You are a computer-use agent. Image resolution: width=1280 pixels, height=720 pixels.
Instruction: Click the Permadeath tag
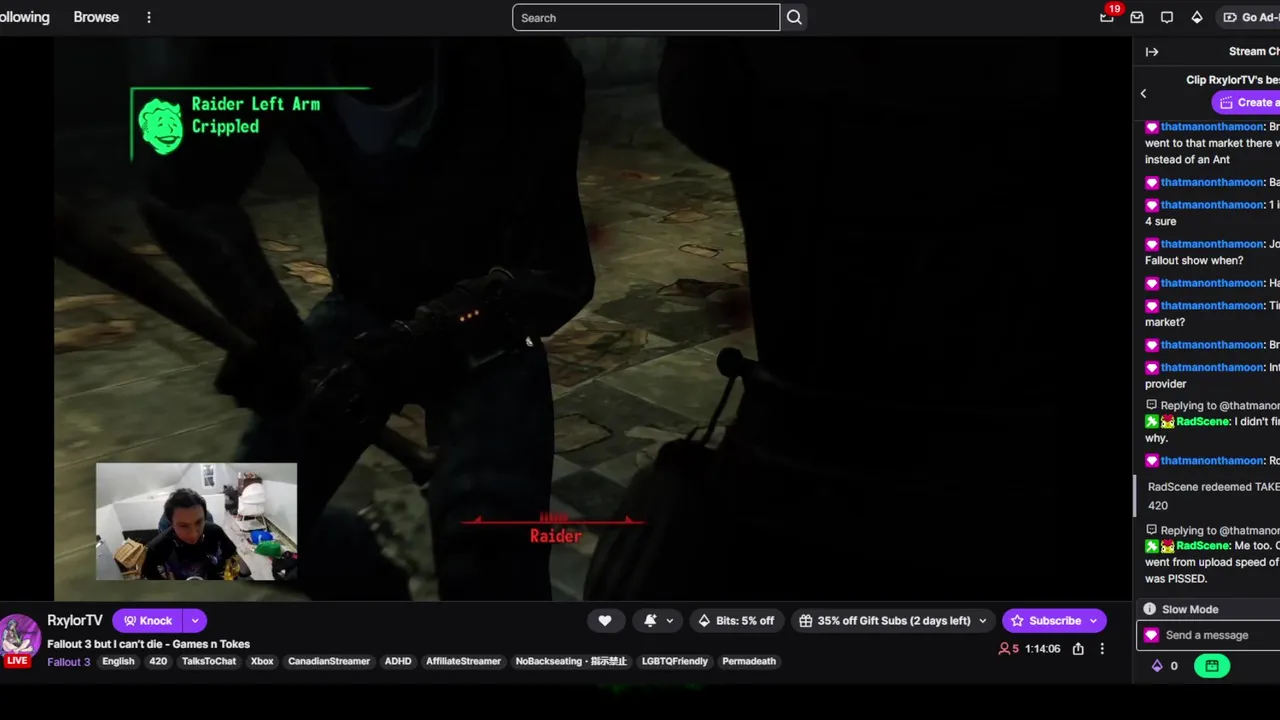[x=749, y=661]
